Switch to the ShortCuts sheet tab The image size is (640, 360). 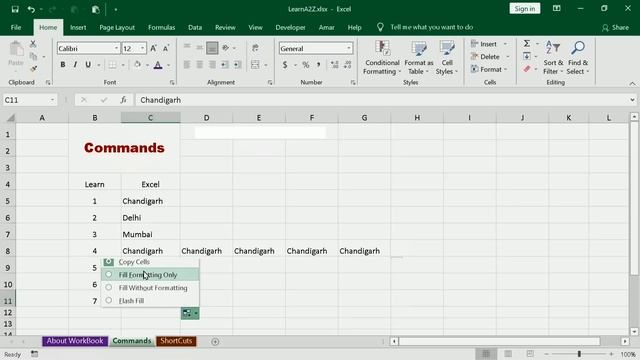[176, 341]
